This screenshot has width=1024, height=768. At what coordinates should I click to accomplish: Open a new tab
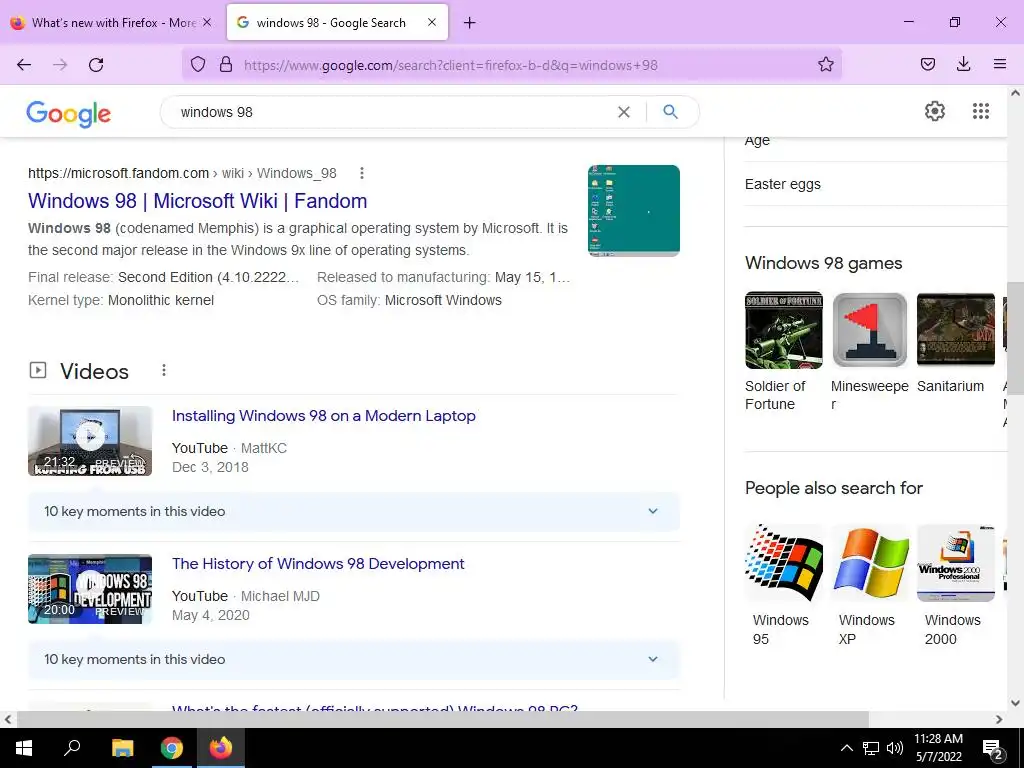470,23
